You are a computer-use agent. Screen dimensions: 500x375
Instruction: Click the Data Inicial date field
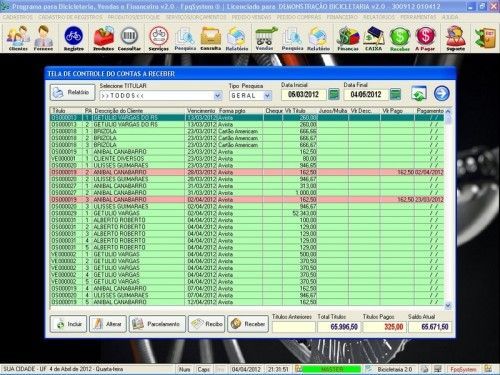[303, 94]
